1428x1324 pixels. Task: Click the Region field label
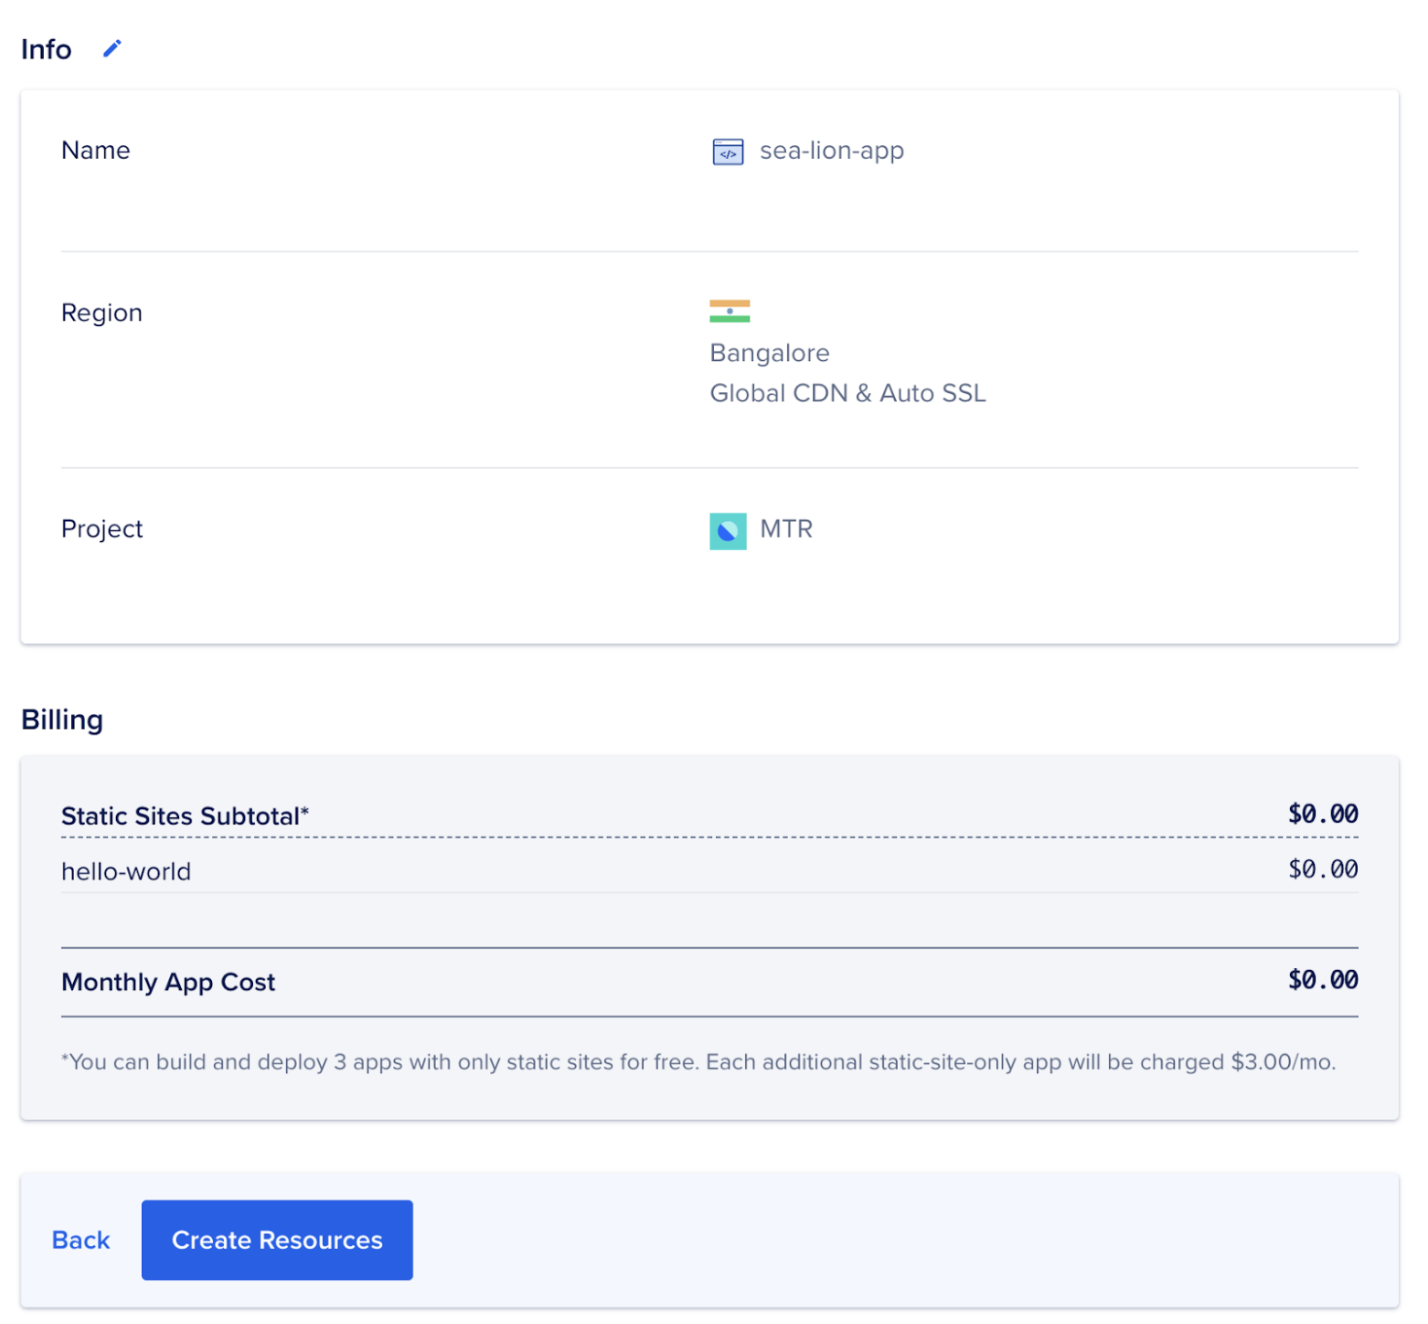click(102, 313)
